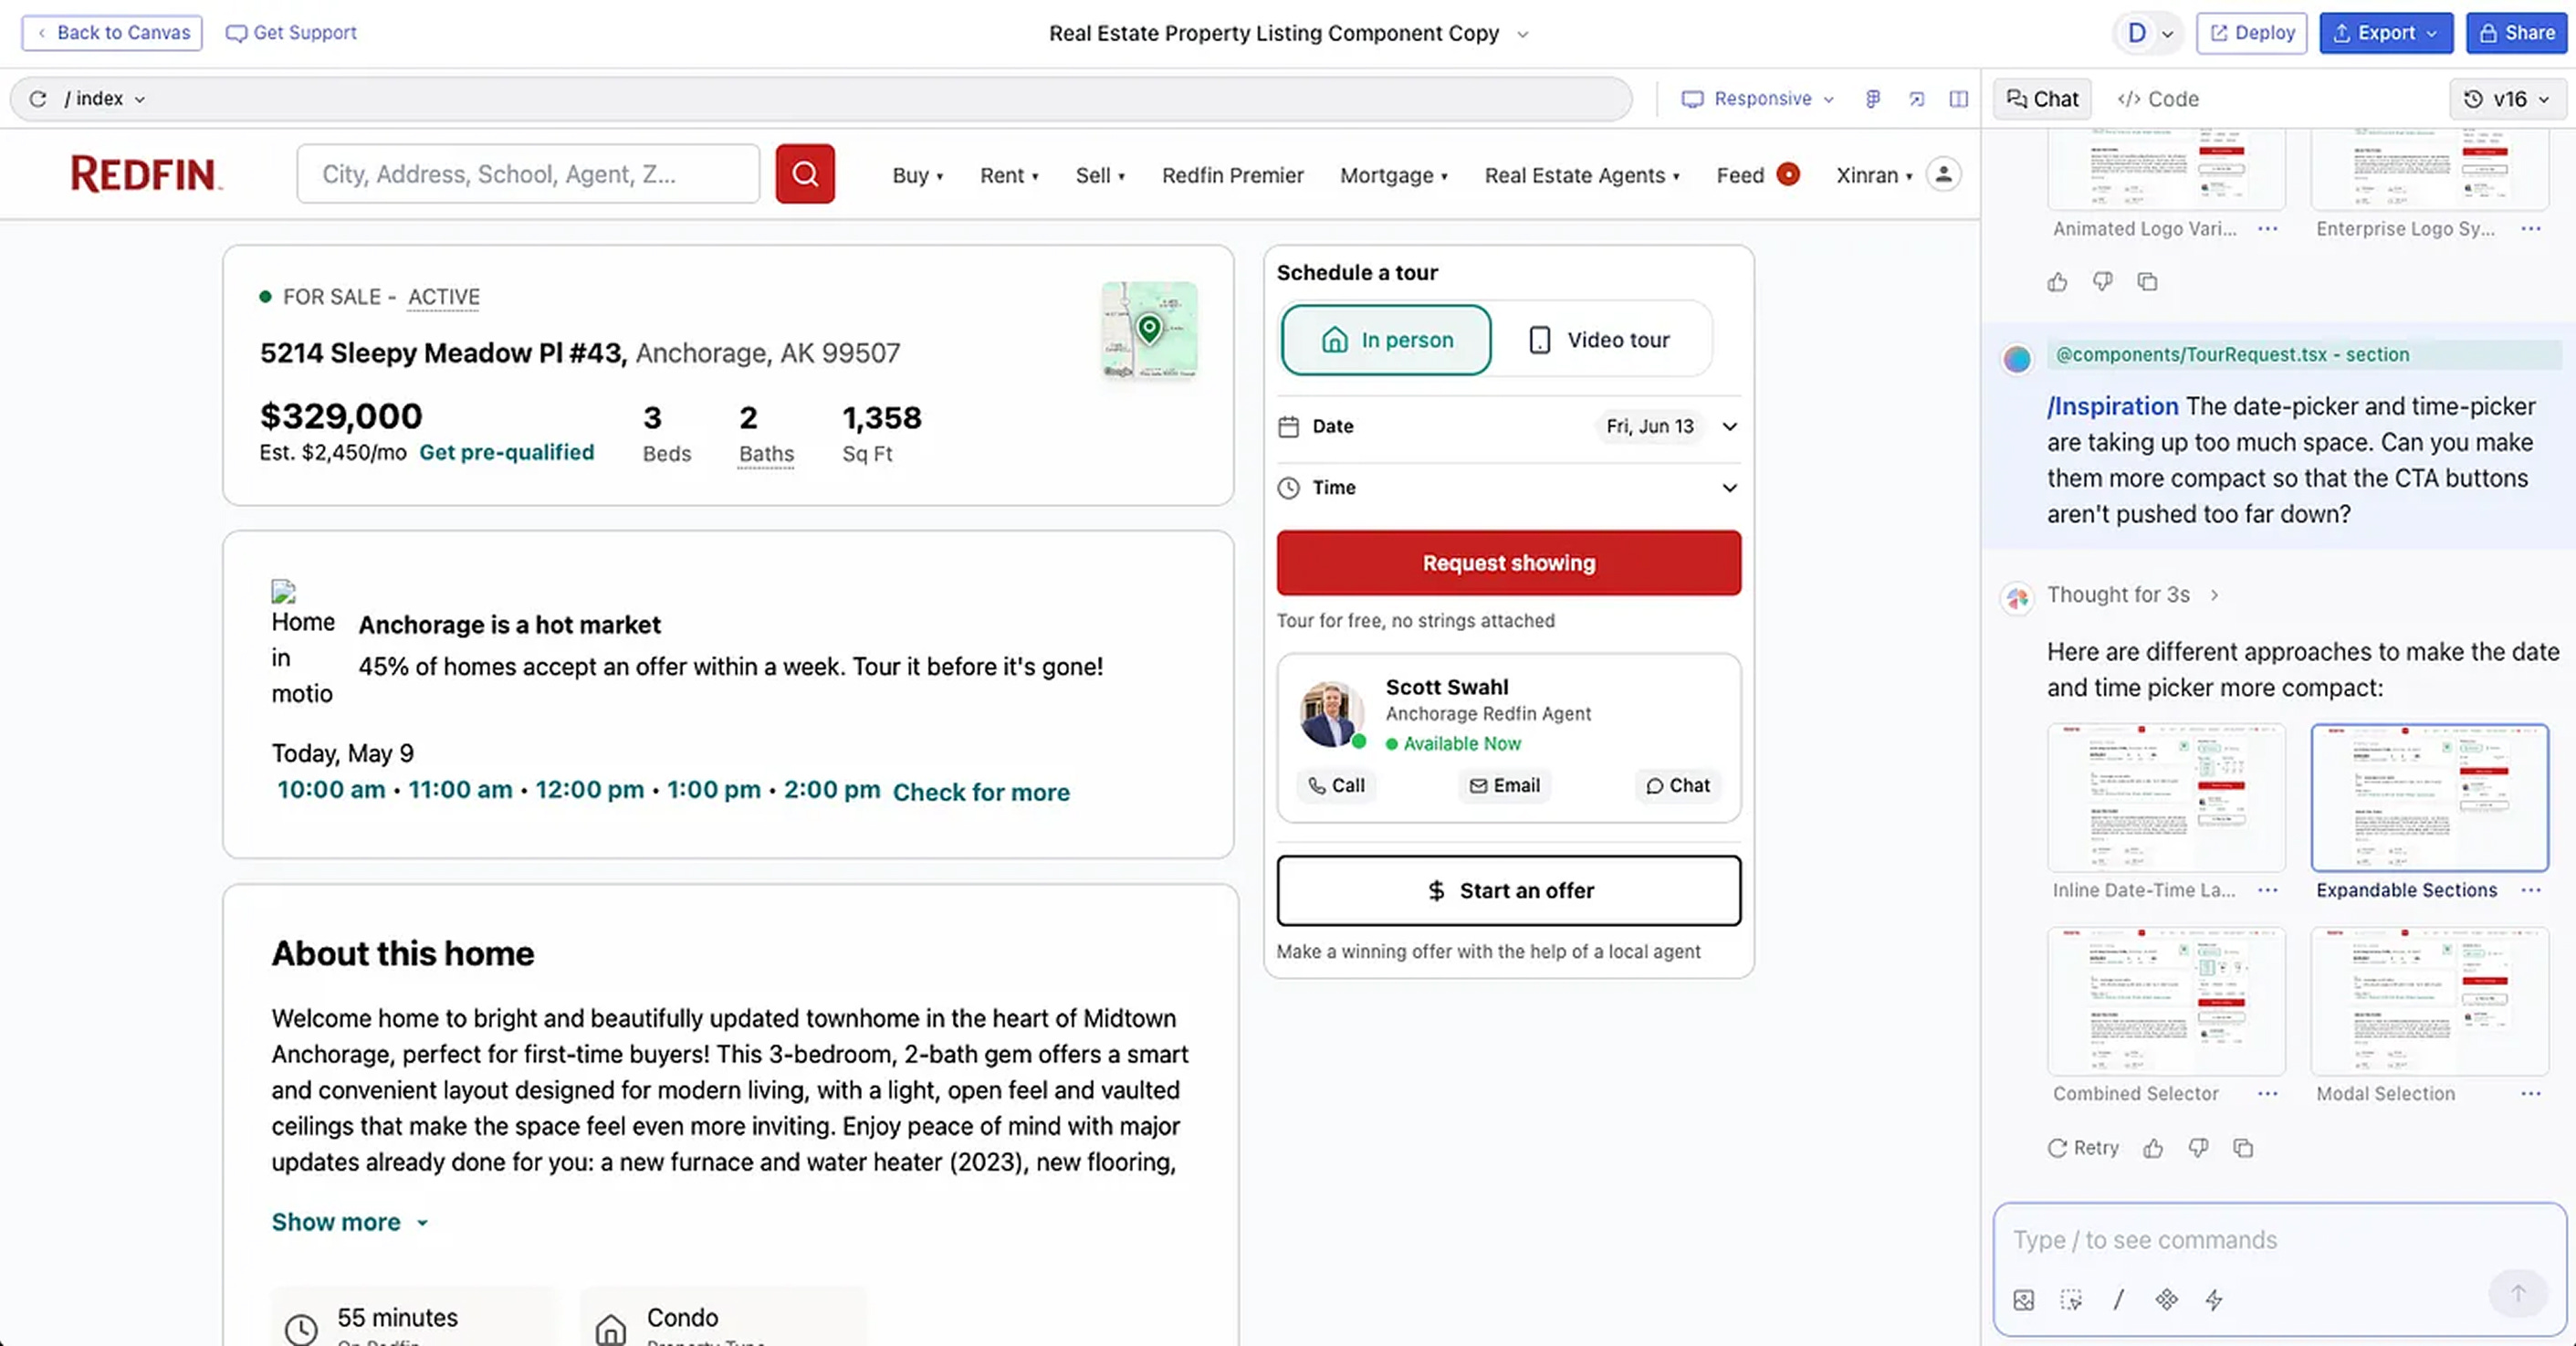Select the Video tour option

coord(1598,340)
